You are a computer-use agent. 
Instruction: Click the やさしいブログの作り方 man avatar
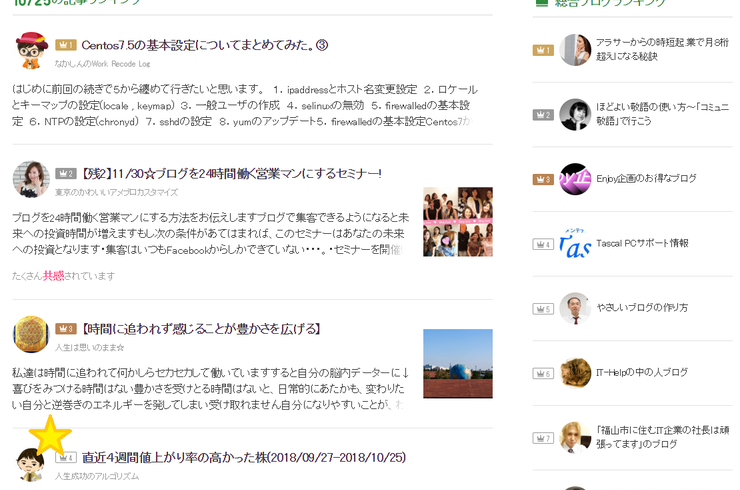pos(575,308)
